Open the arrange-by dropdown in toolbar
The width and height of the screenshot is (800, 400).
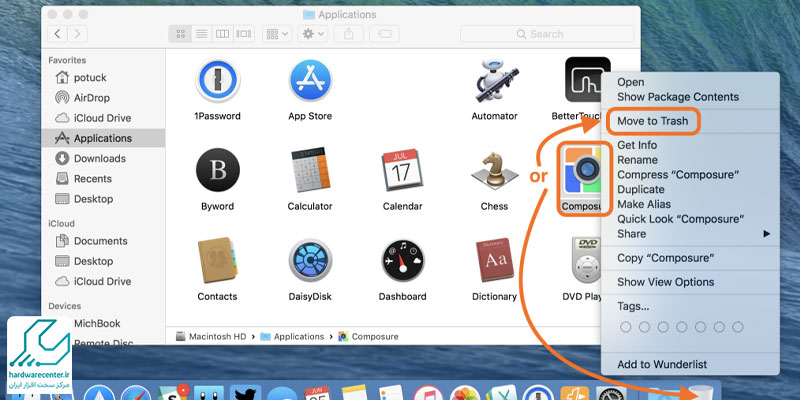pos(277,34)
